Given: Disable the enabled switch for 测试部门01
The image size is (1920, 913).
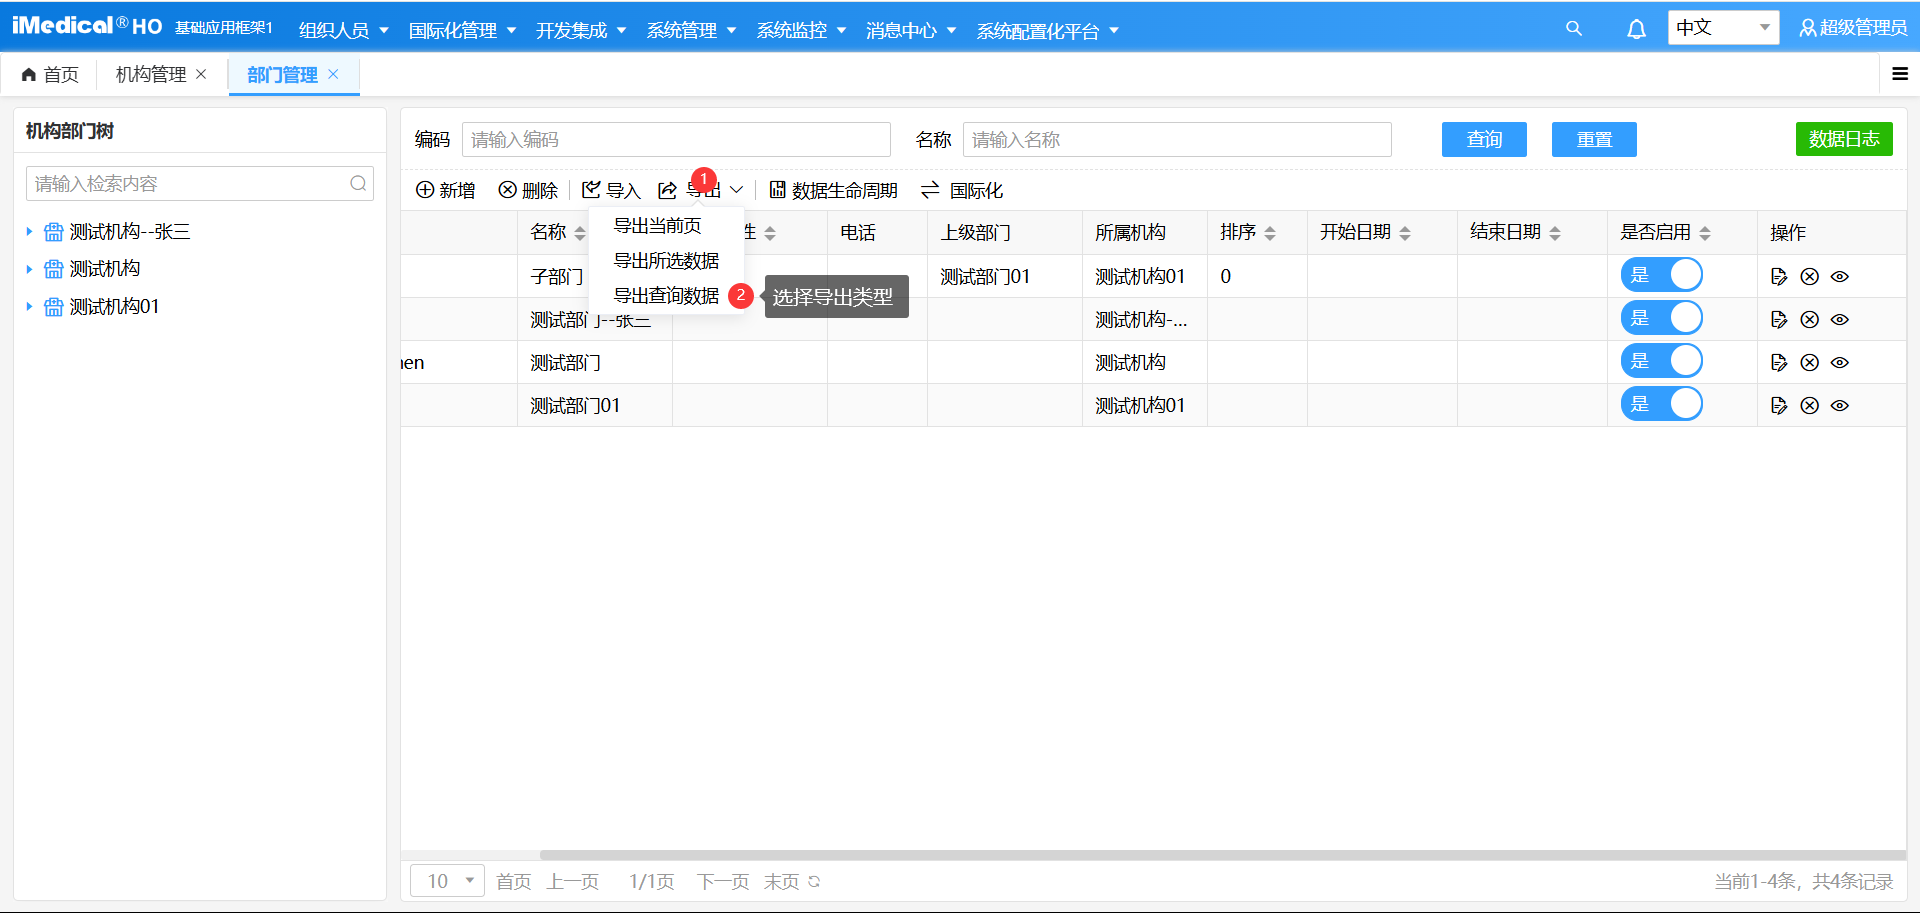Looking at the screenshot, I should pos(1661,405).
